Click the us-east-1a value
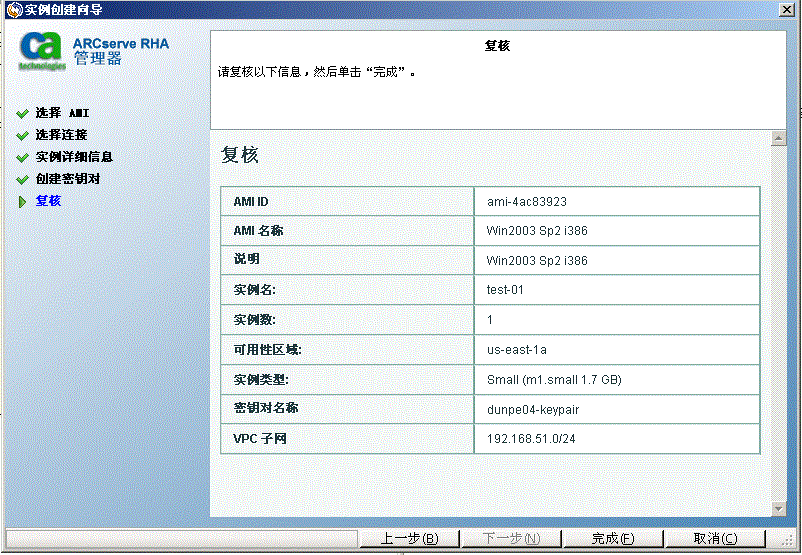This screenshot has height=555, width=802. 517,350
